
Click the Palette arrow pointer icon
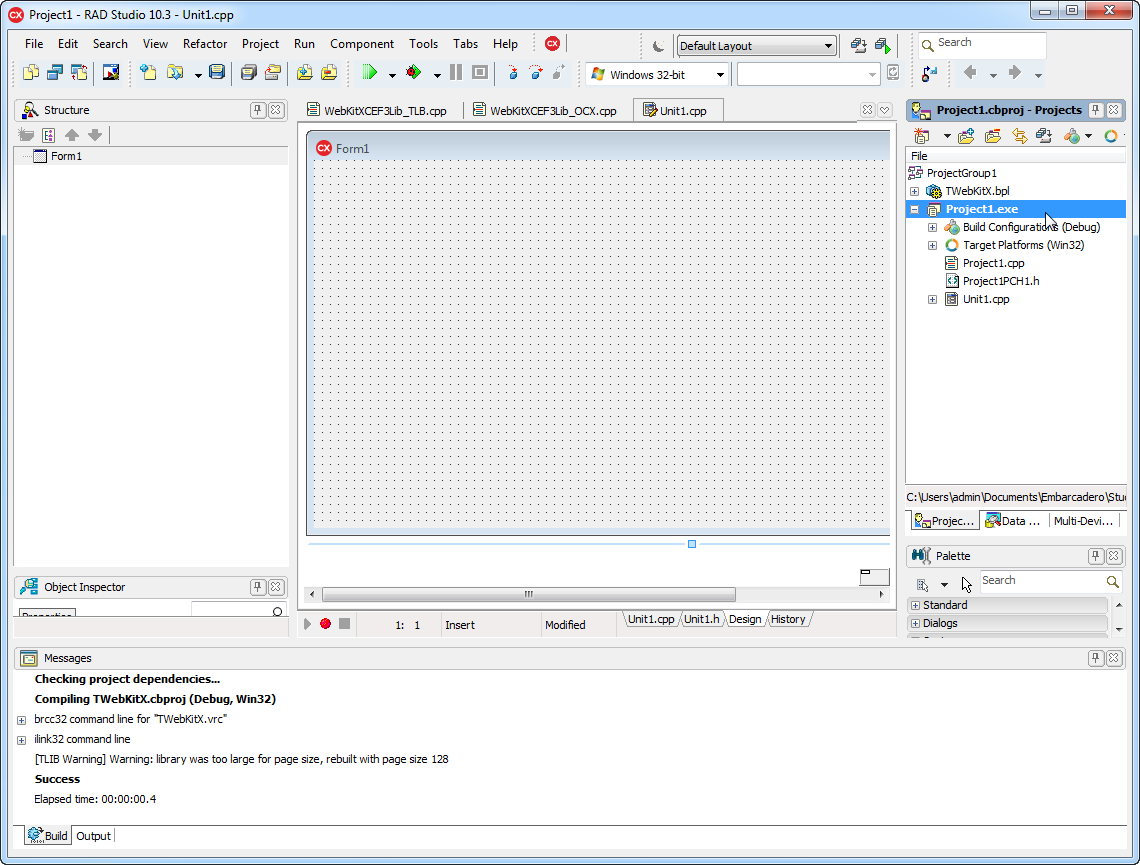tap(966, 584)
